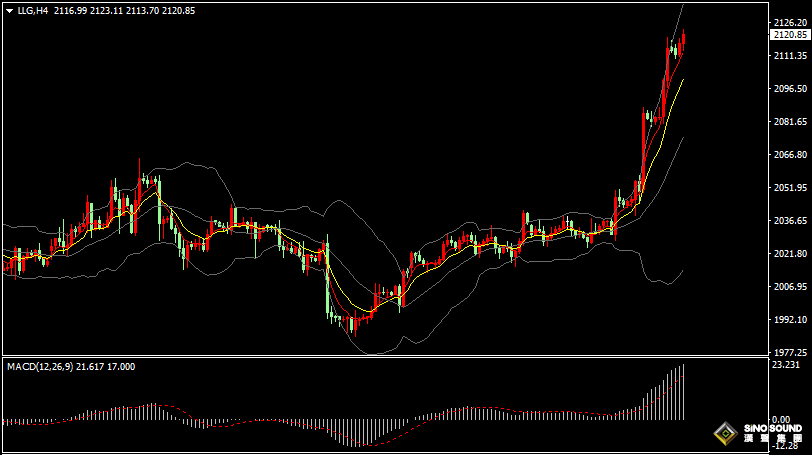The image size is (812, 455).
Task: Click the 1977.25 price axis label
Action: [790, 353]
